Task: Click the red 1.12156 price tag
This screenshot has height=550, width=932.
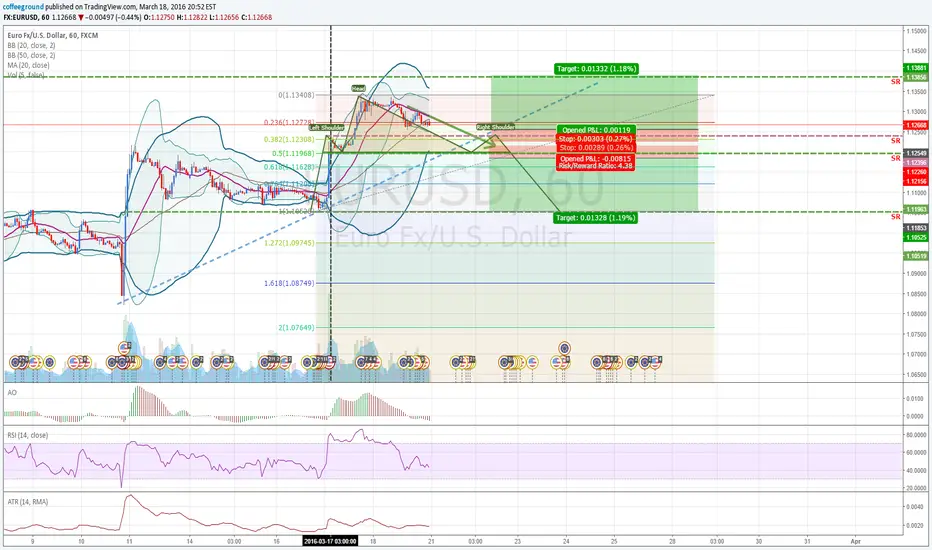Action: point(915,181)
